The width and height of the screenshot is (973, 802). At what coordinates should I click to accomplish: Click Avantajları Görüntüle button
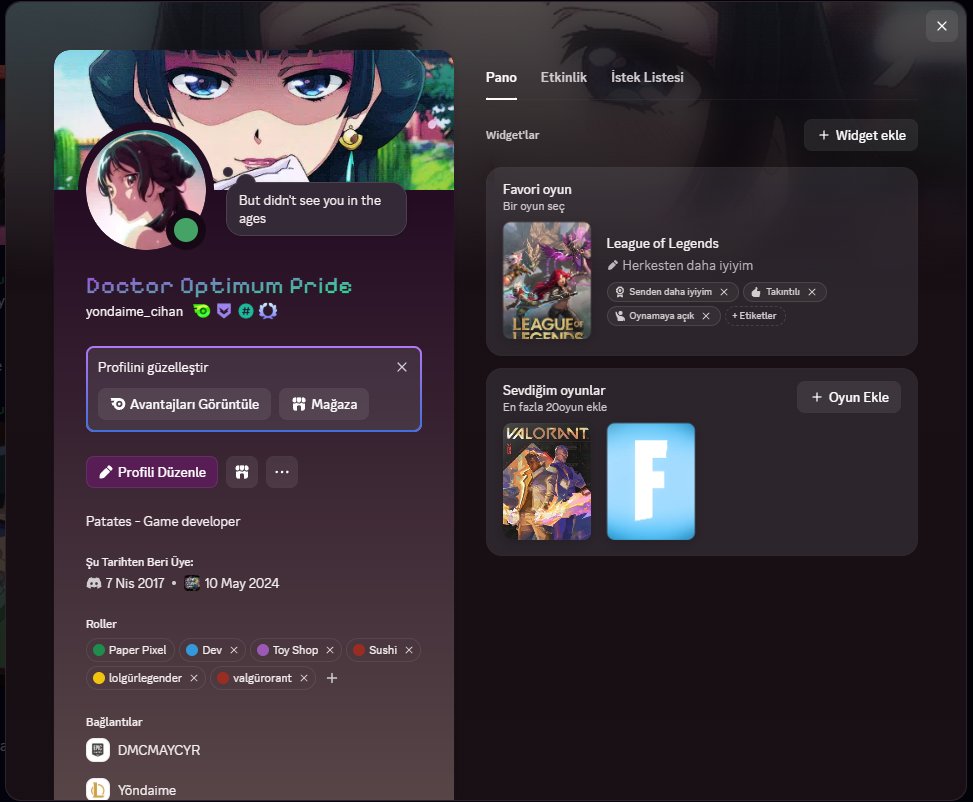pos(184,404)
